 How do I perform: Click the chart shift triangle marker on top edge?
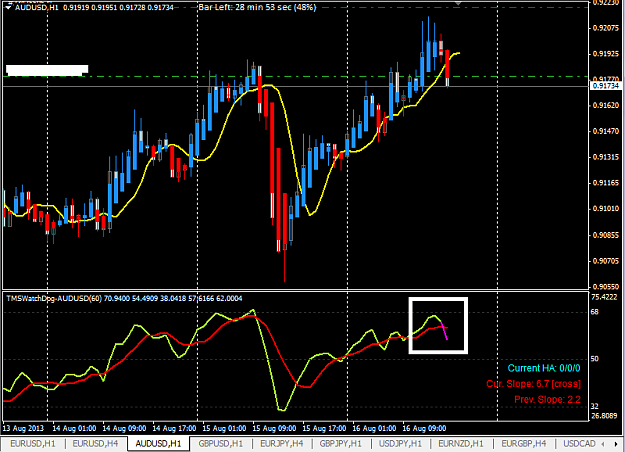458,3
